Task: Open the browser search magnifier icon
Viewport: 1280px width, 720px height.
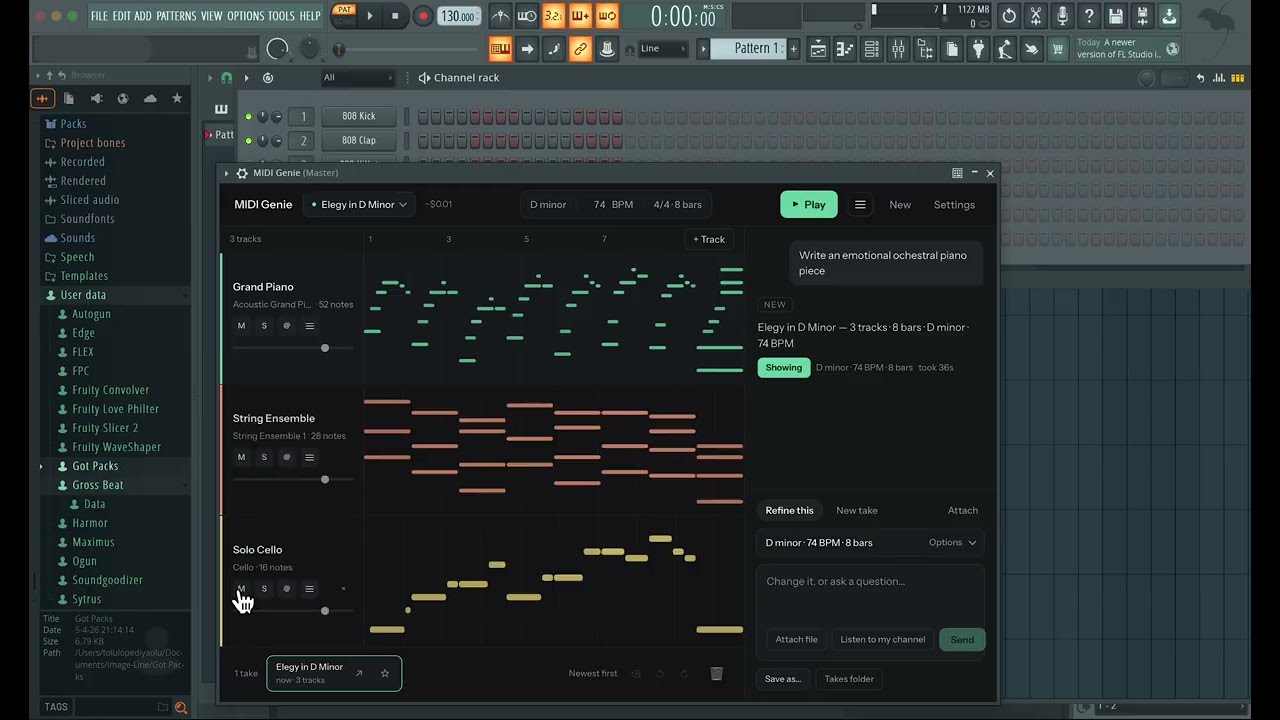Action: (181, 707)
